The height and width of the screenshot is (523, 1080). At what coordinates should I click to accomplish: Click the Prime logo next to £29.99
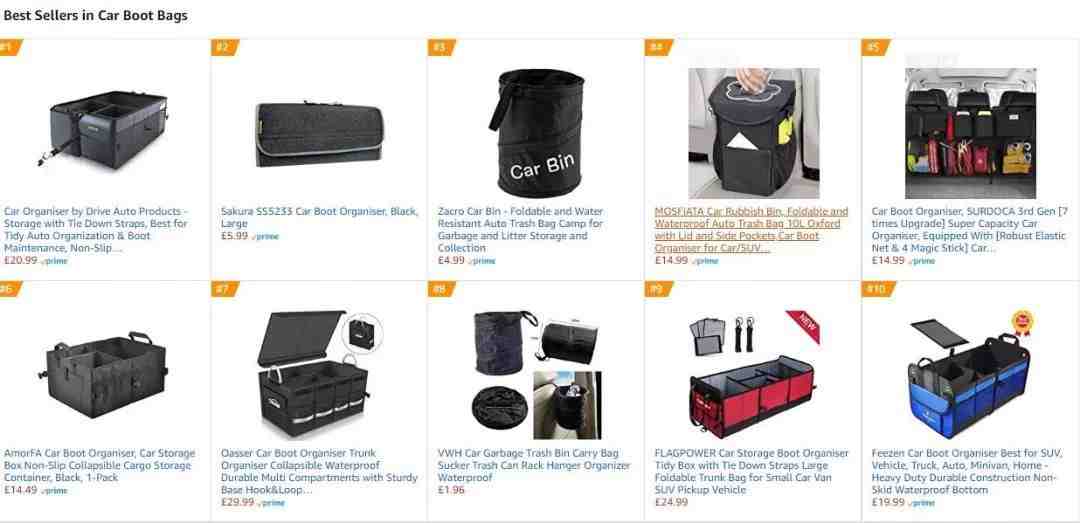coord(272,503)
